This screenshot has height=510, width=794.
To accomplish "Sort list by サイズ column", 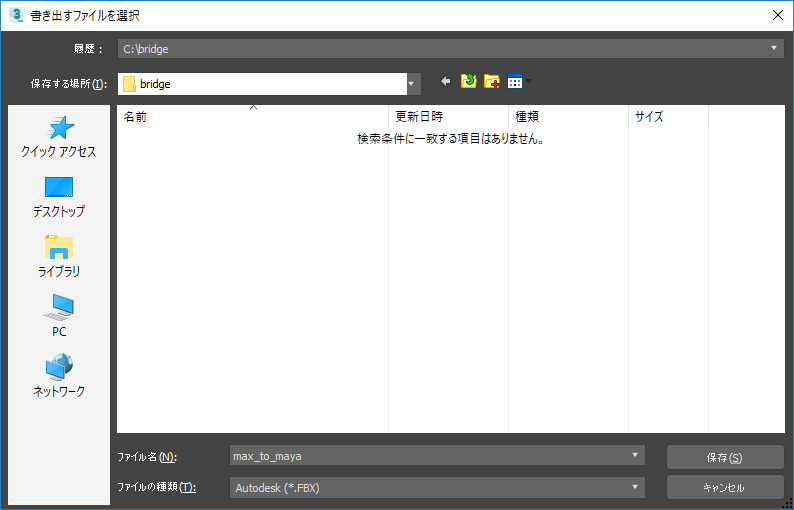I will (668, 117).
